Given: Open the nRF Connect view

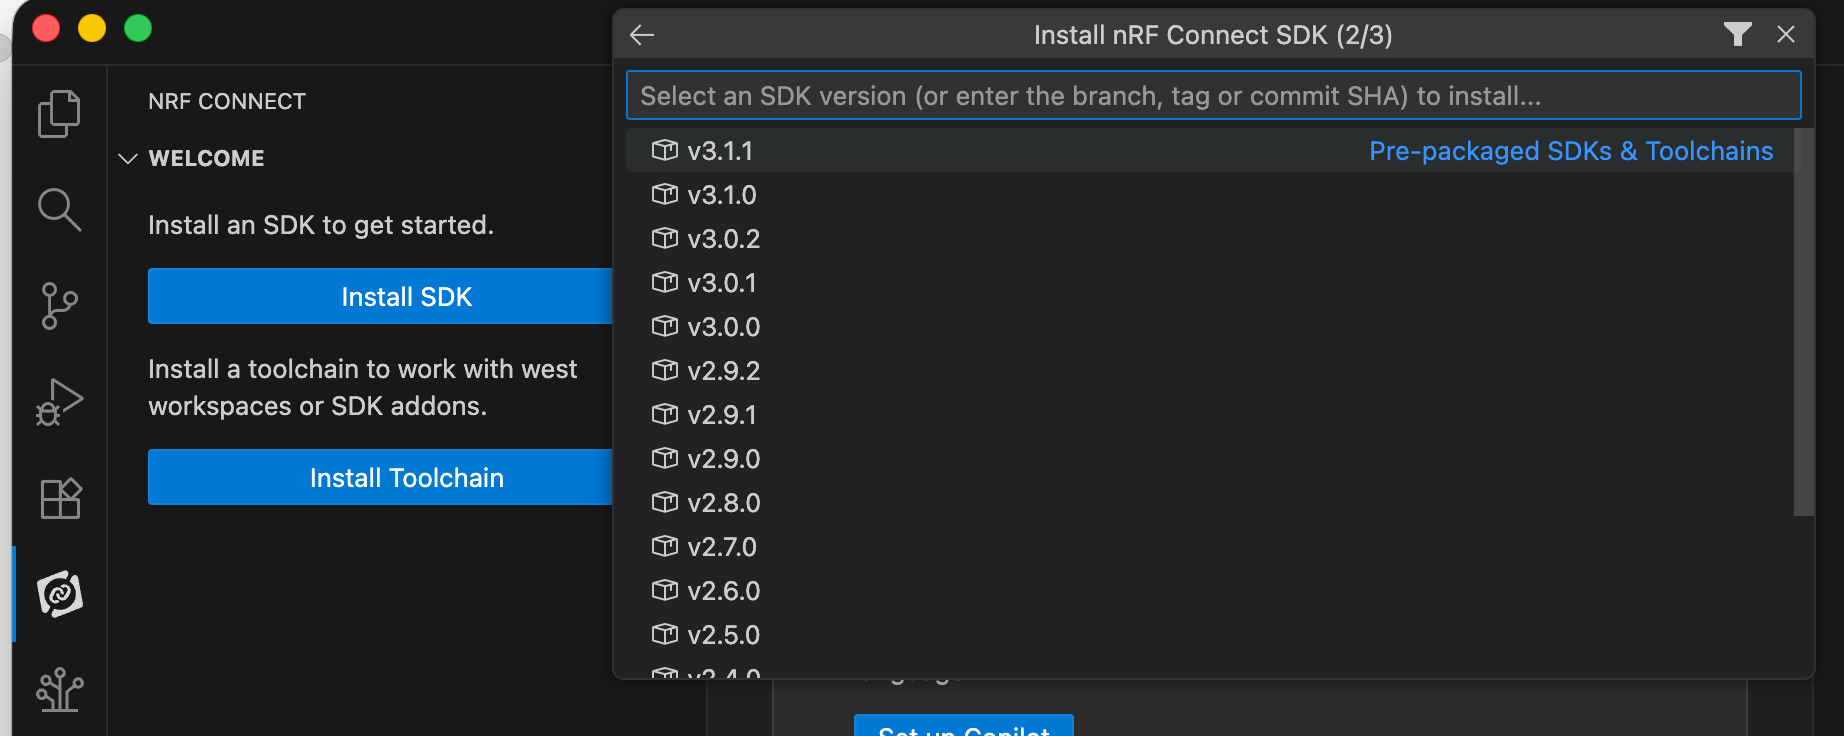Looking at the screenshot, I should point(59,594).
